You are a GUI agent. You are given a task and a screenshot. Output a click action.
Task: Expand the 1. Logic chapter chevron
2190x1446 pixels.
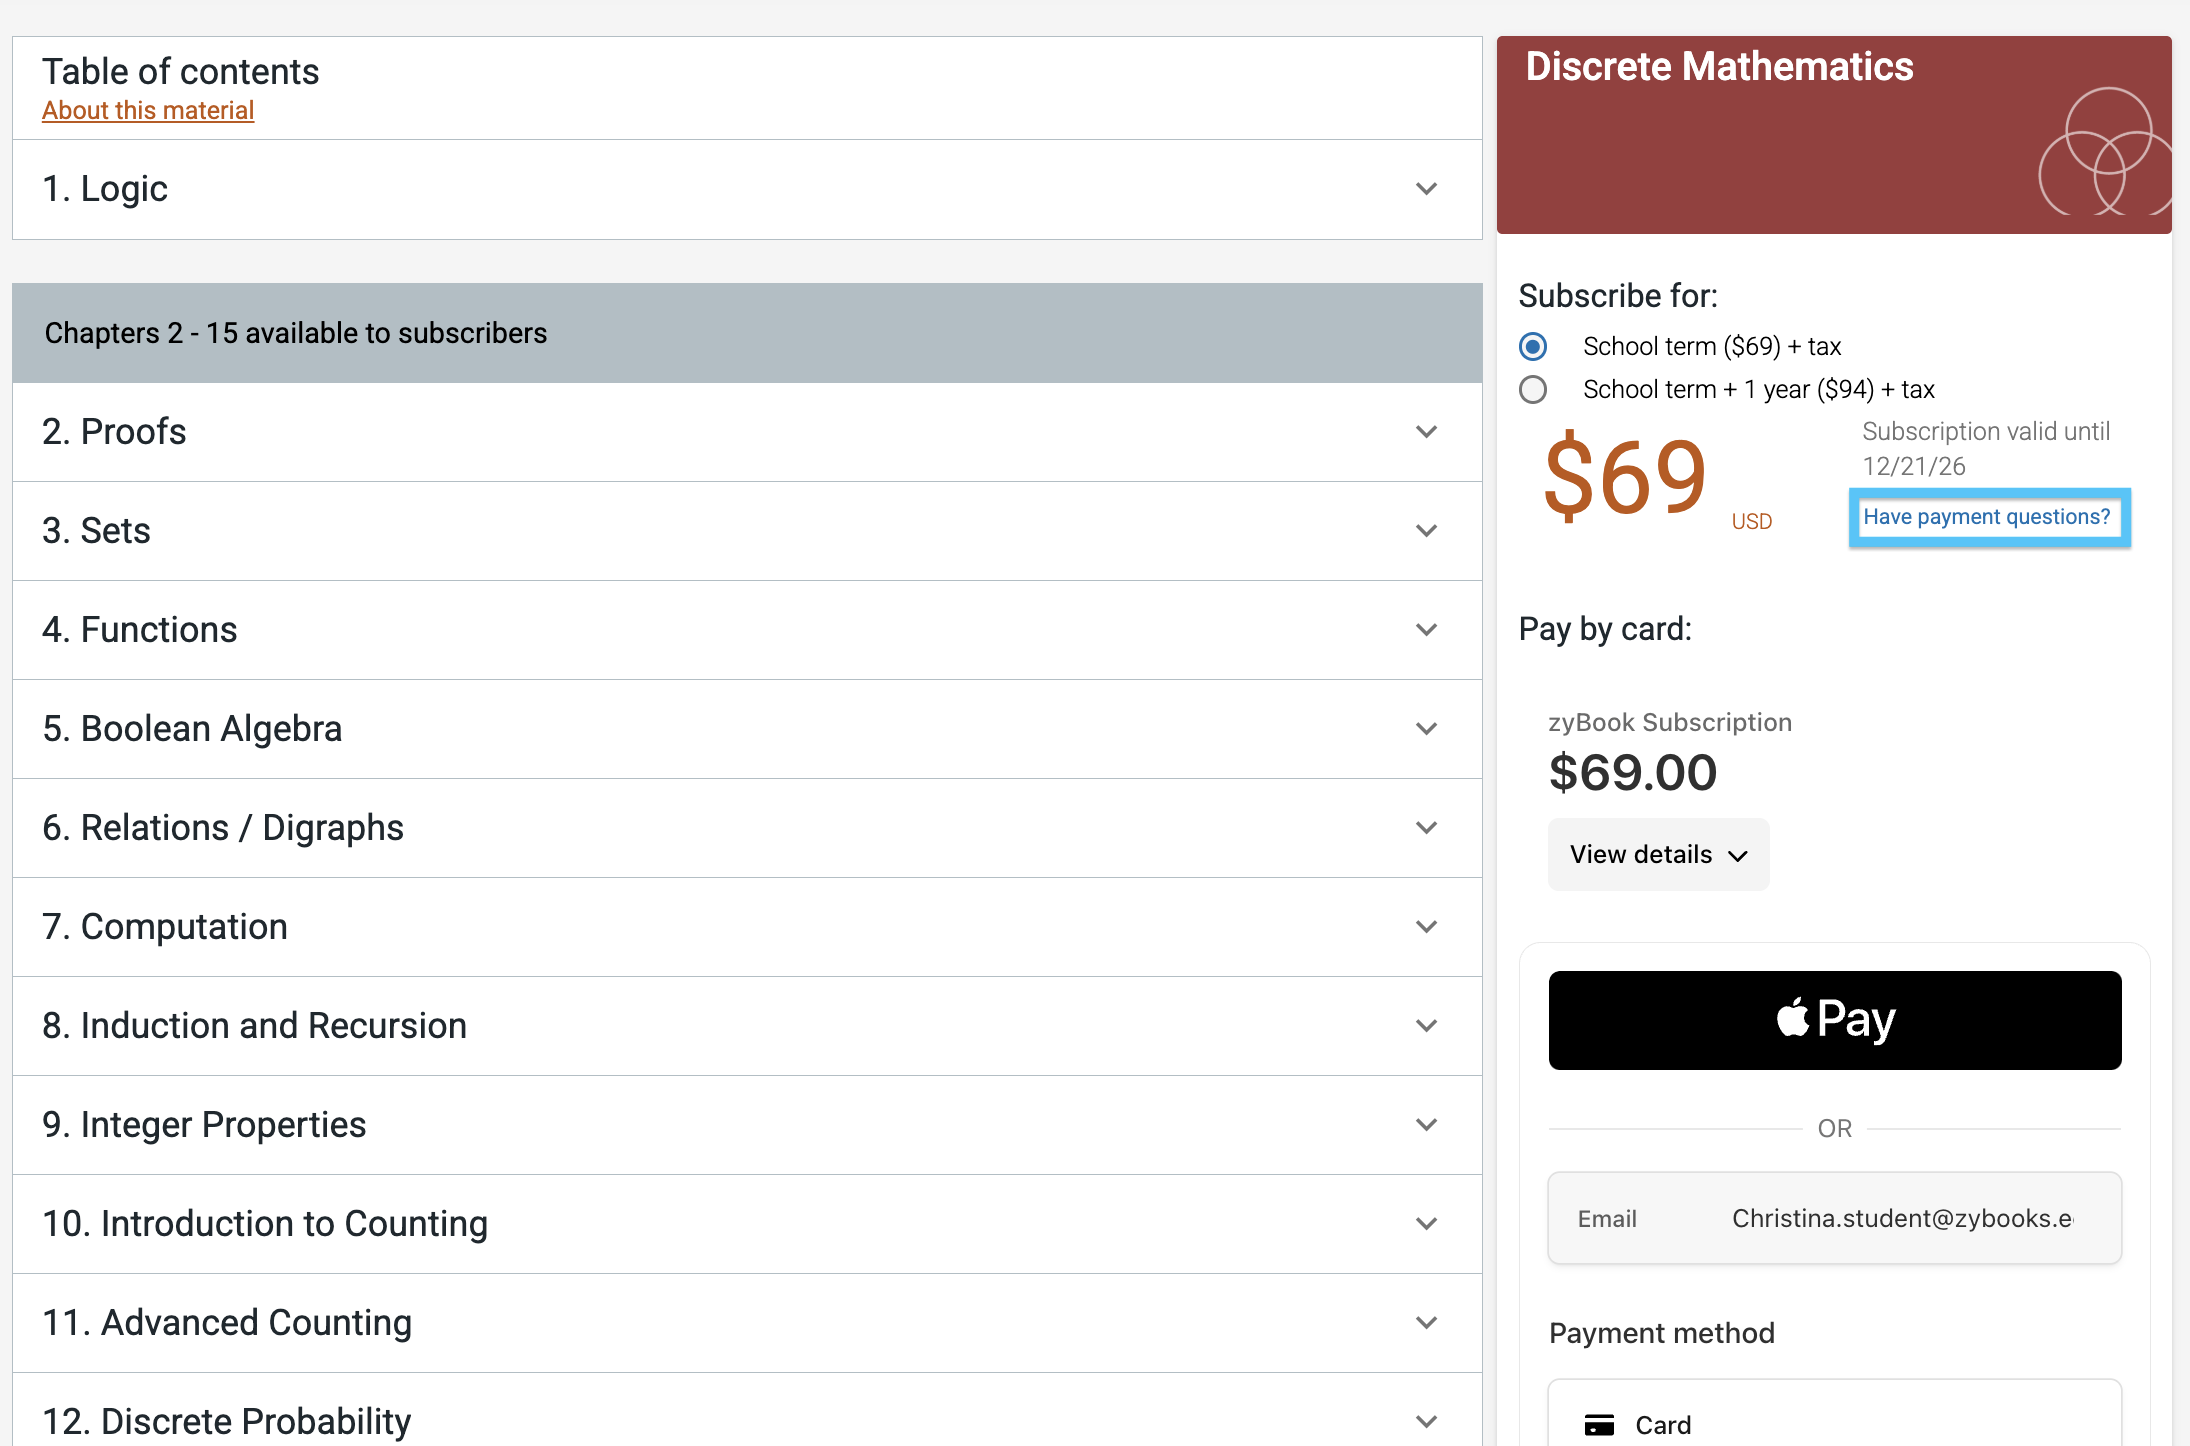point(1426,189)
